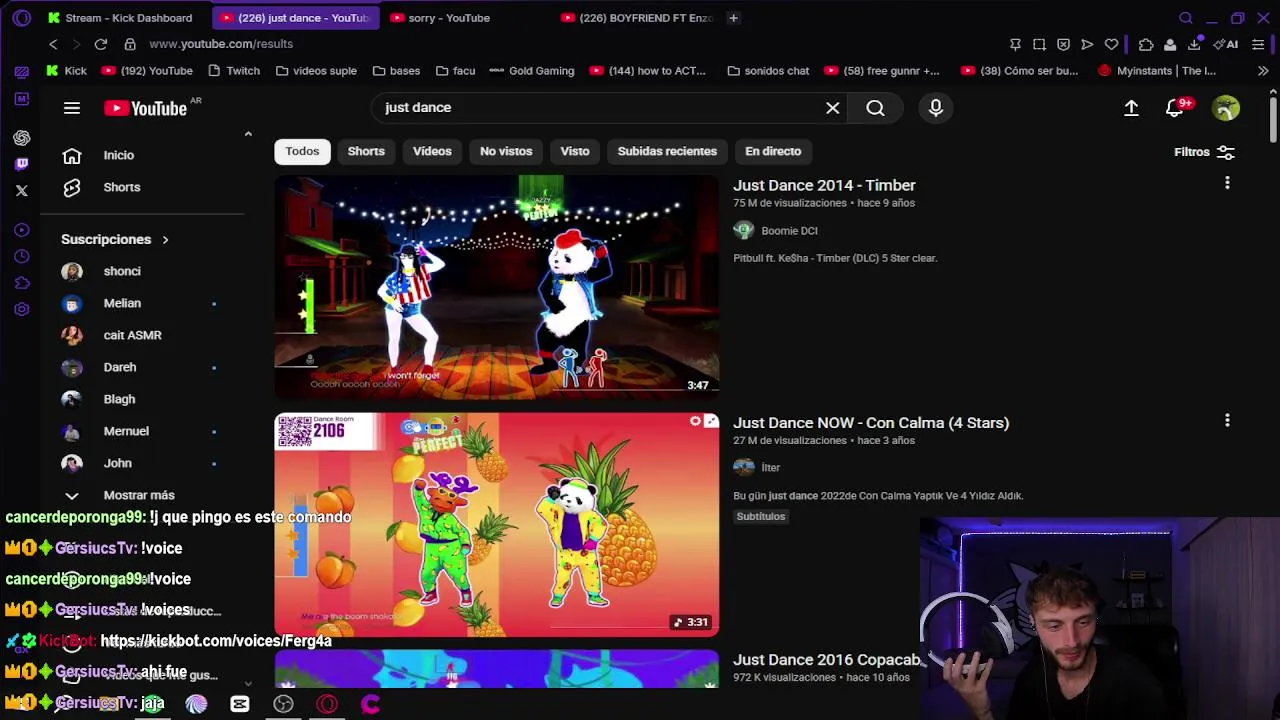Take a snapshot with the capture icon
This screenshot has width=1280, height=720.
1039,44
